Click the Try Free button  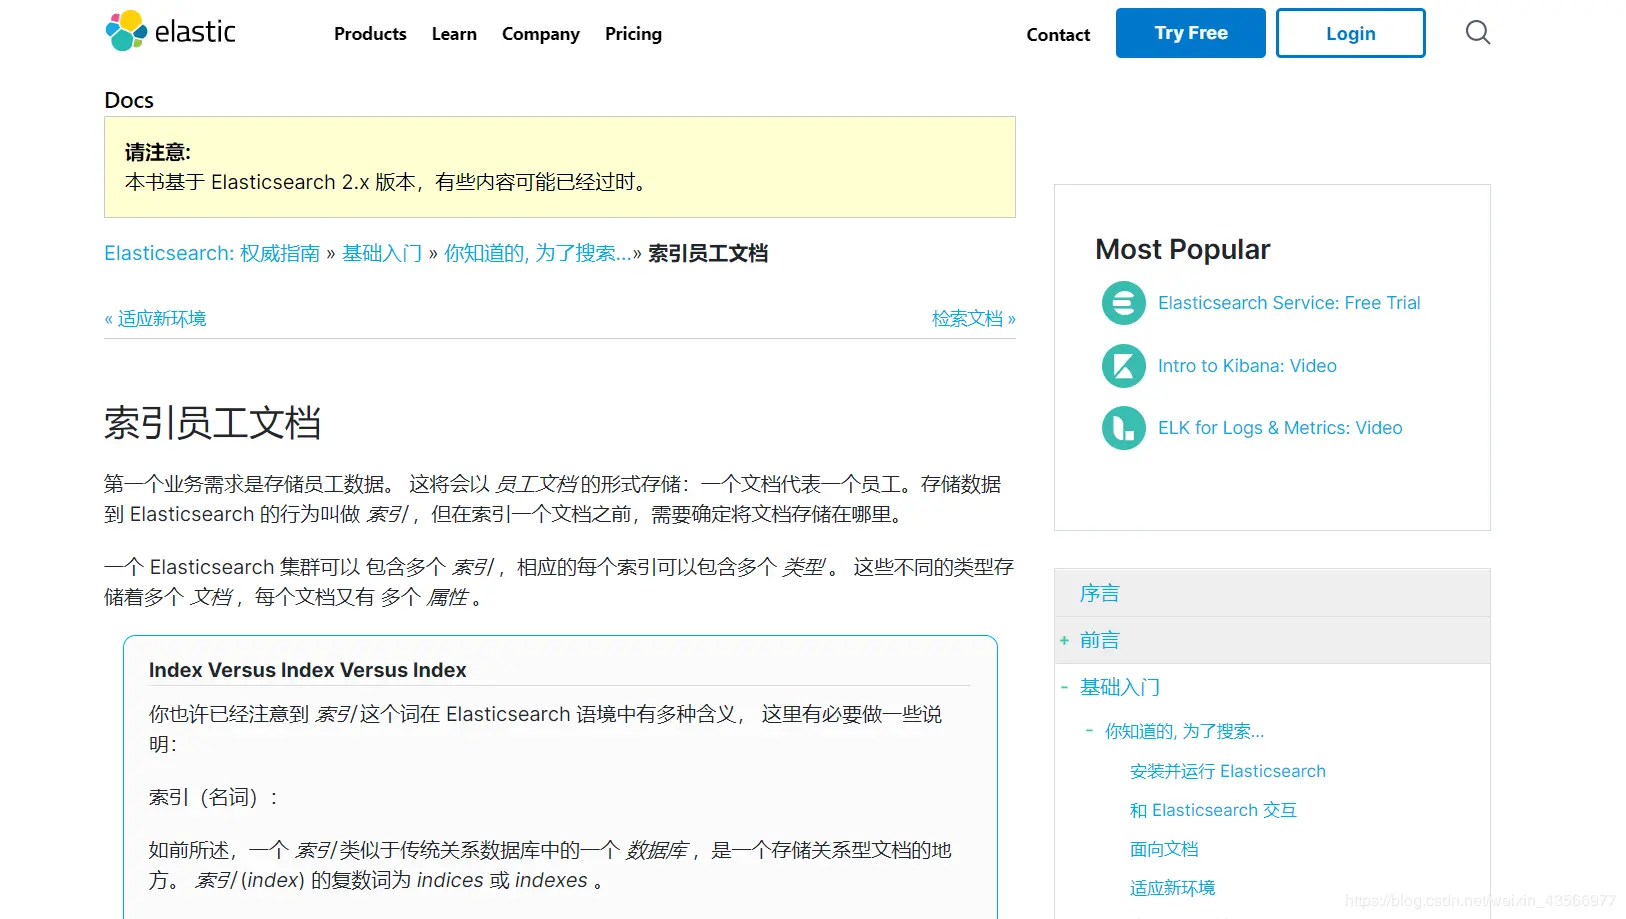tap(1190, 33)
